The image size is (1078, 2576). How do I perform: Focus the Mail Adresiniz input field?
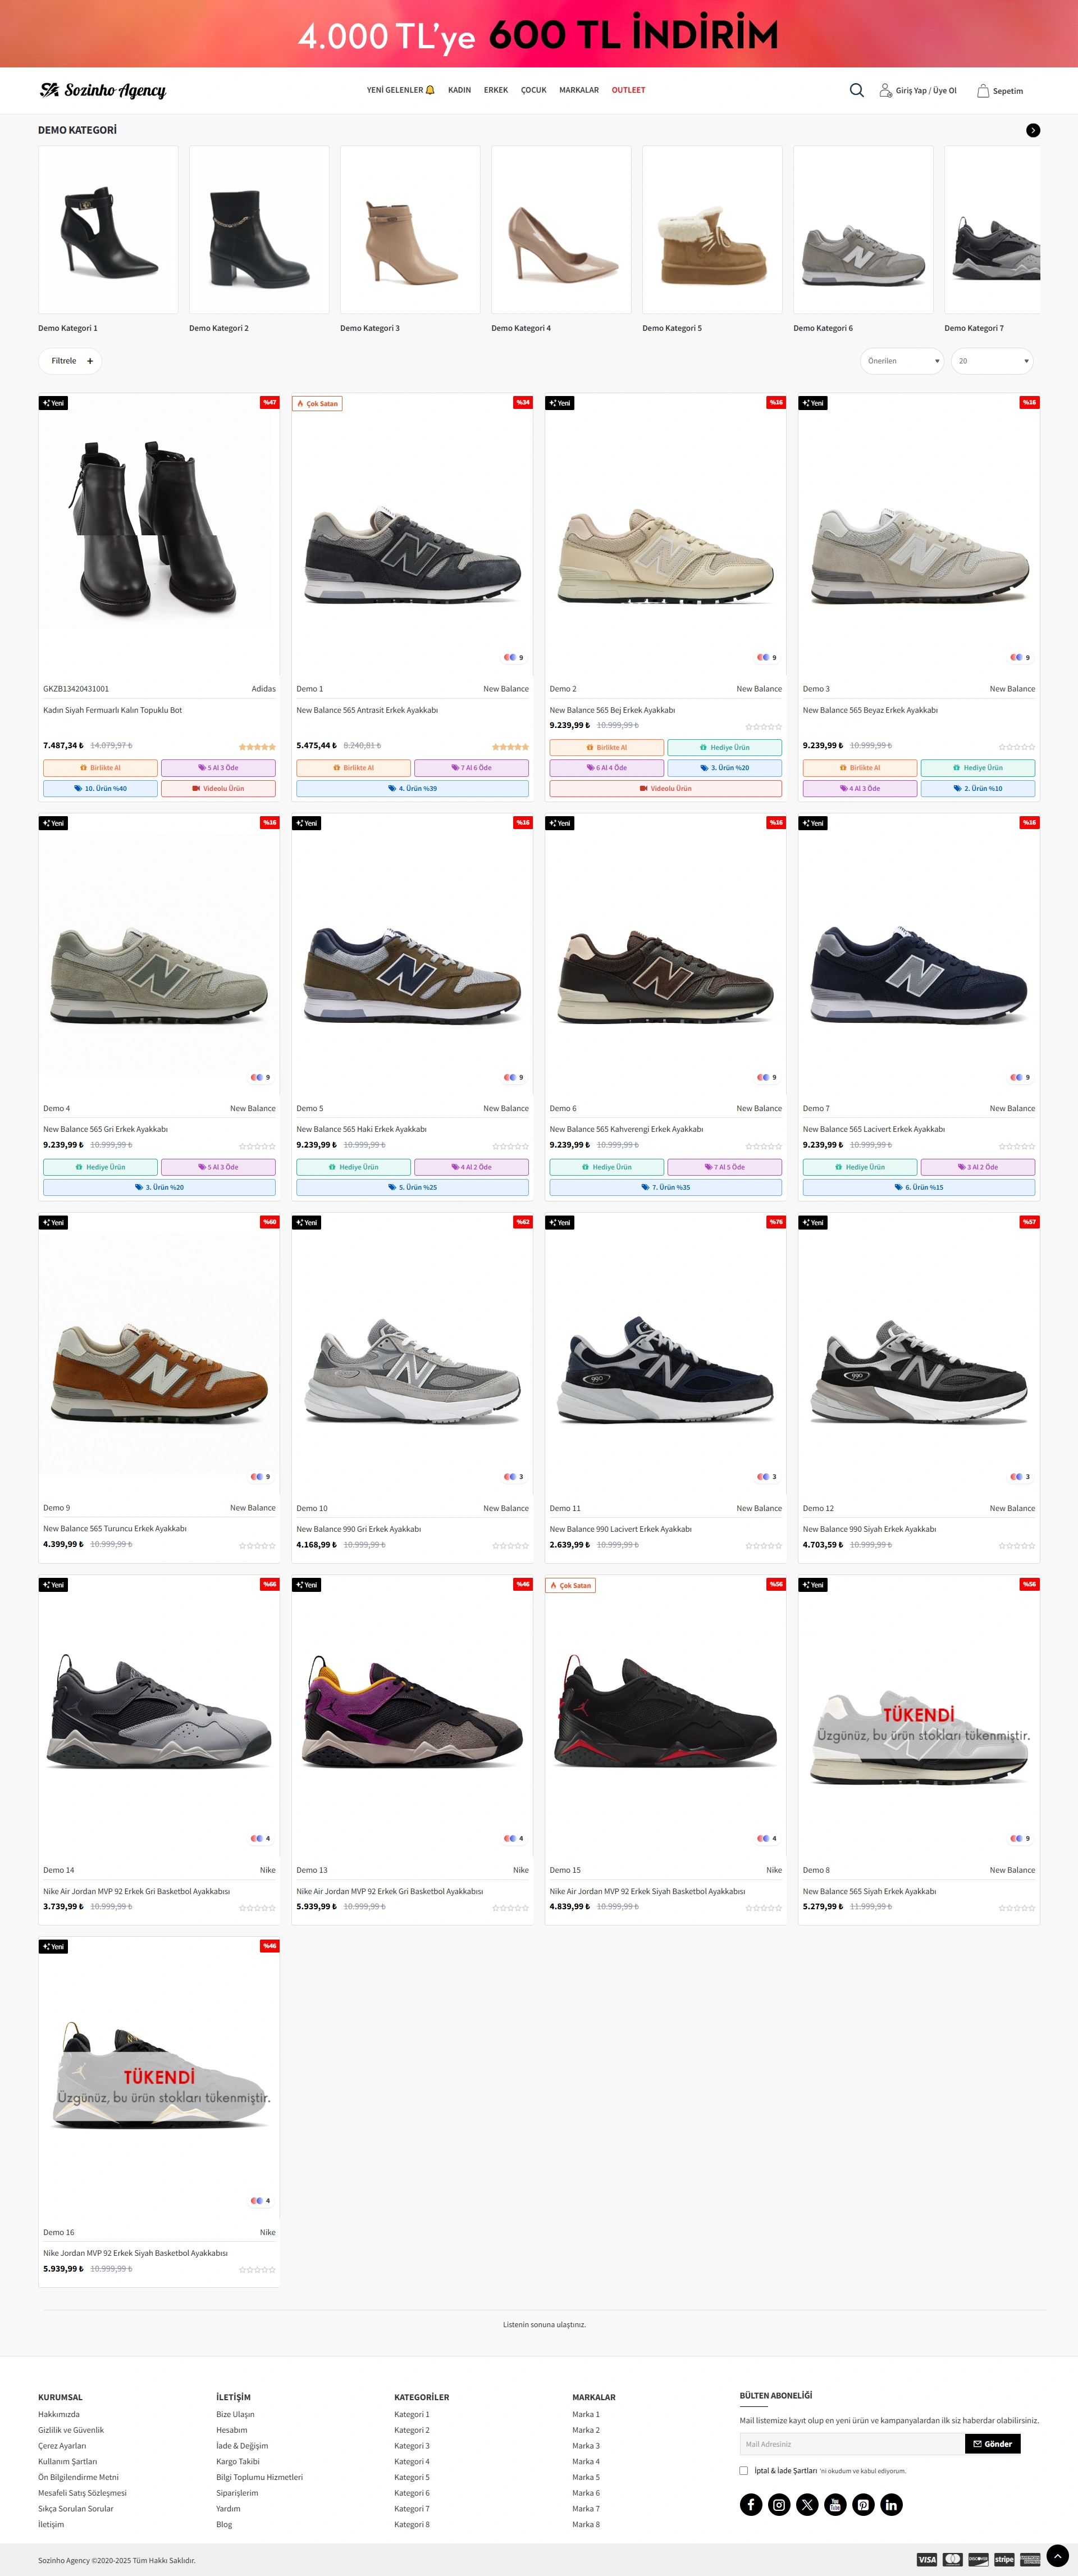[852, 2443]
